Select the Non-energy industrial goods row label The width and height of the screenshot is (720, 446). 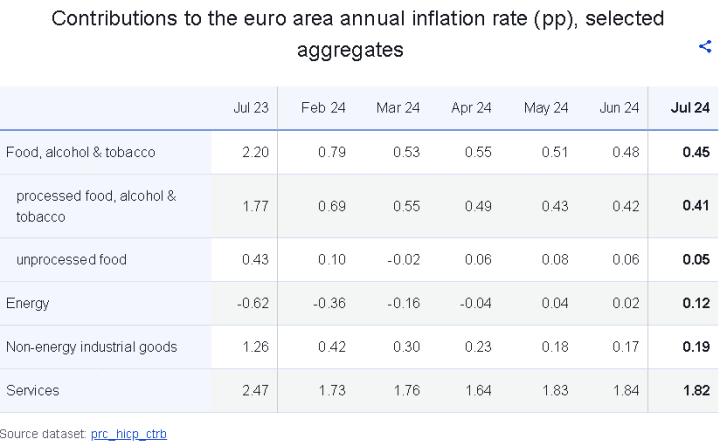pyautogui.click(x=91, y=347)
